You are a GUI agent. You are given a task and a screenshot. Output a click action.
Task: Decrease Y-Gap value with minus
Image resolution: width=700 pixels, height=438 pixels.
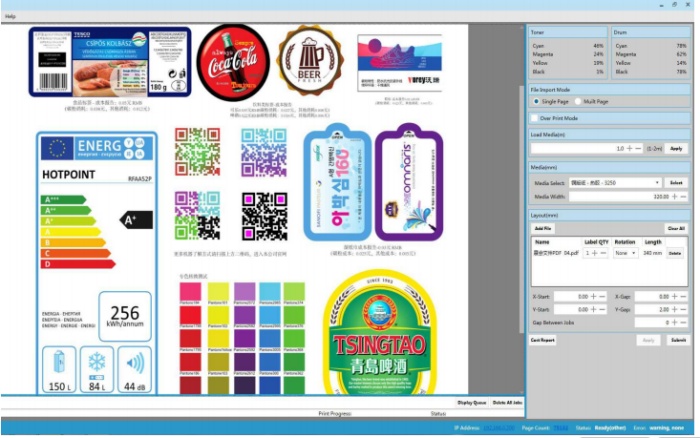click(683, 309)
